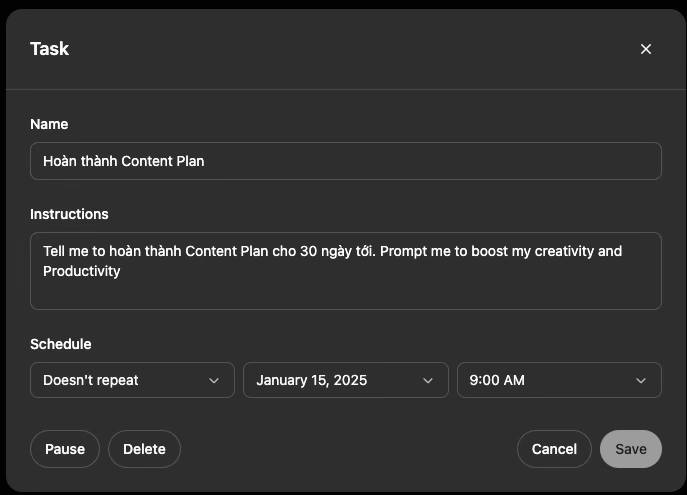Close the Task dialog with the X icon

pos(646,49)
